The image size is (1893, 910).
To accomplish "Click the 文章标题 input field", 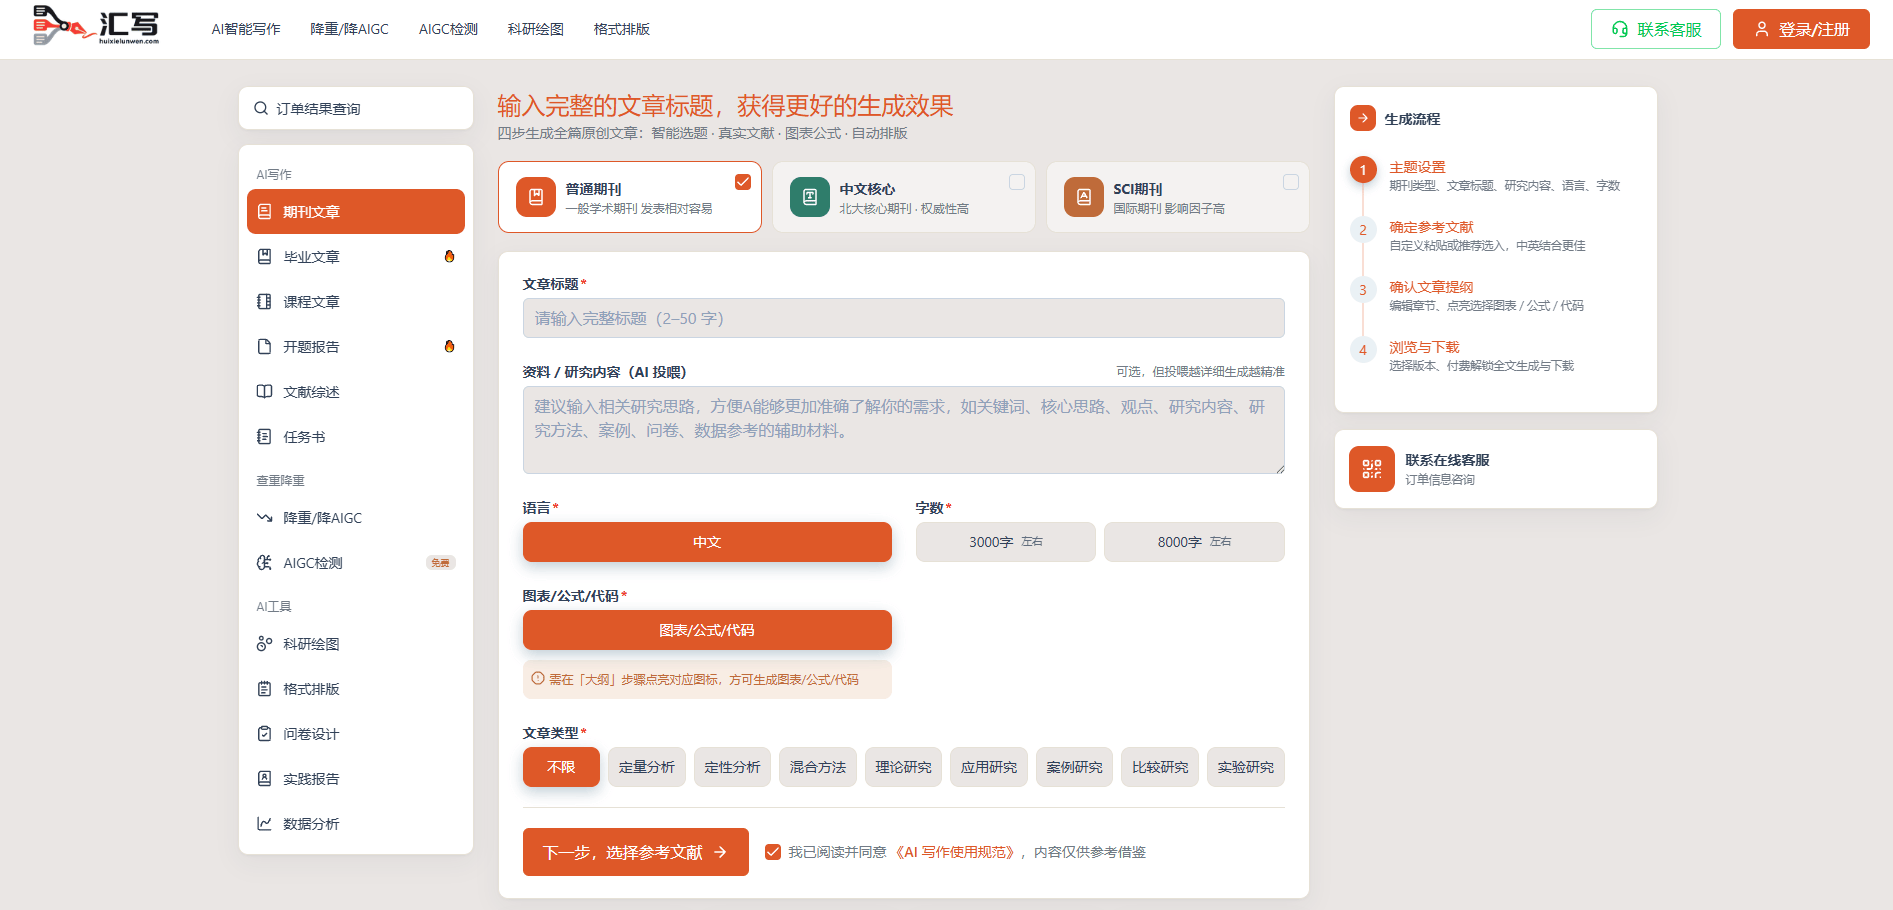I will [x=904, y=318].
